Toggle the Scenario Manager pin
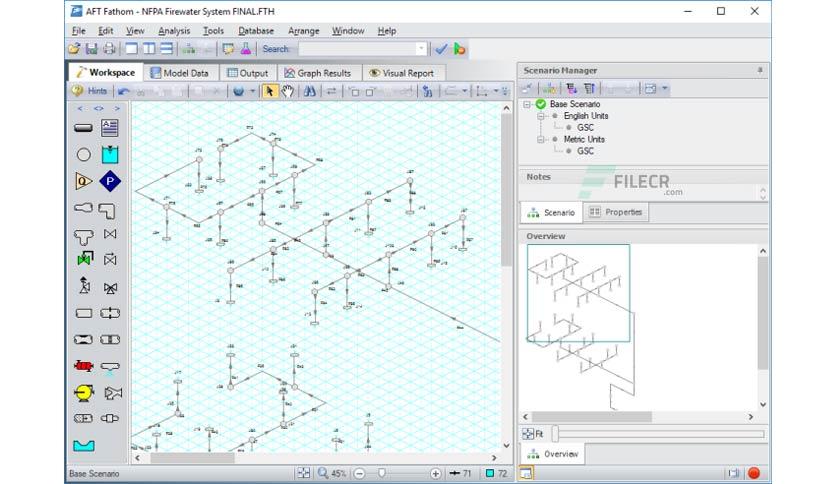 760,70
